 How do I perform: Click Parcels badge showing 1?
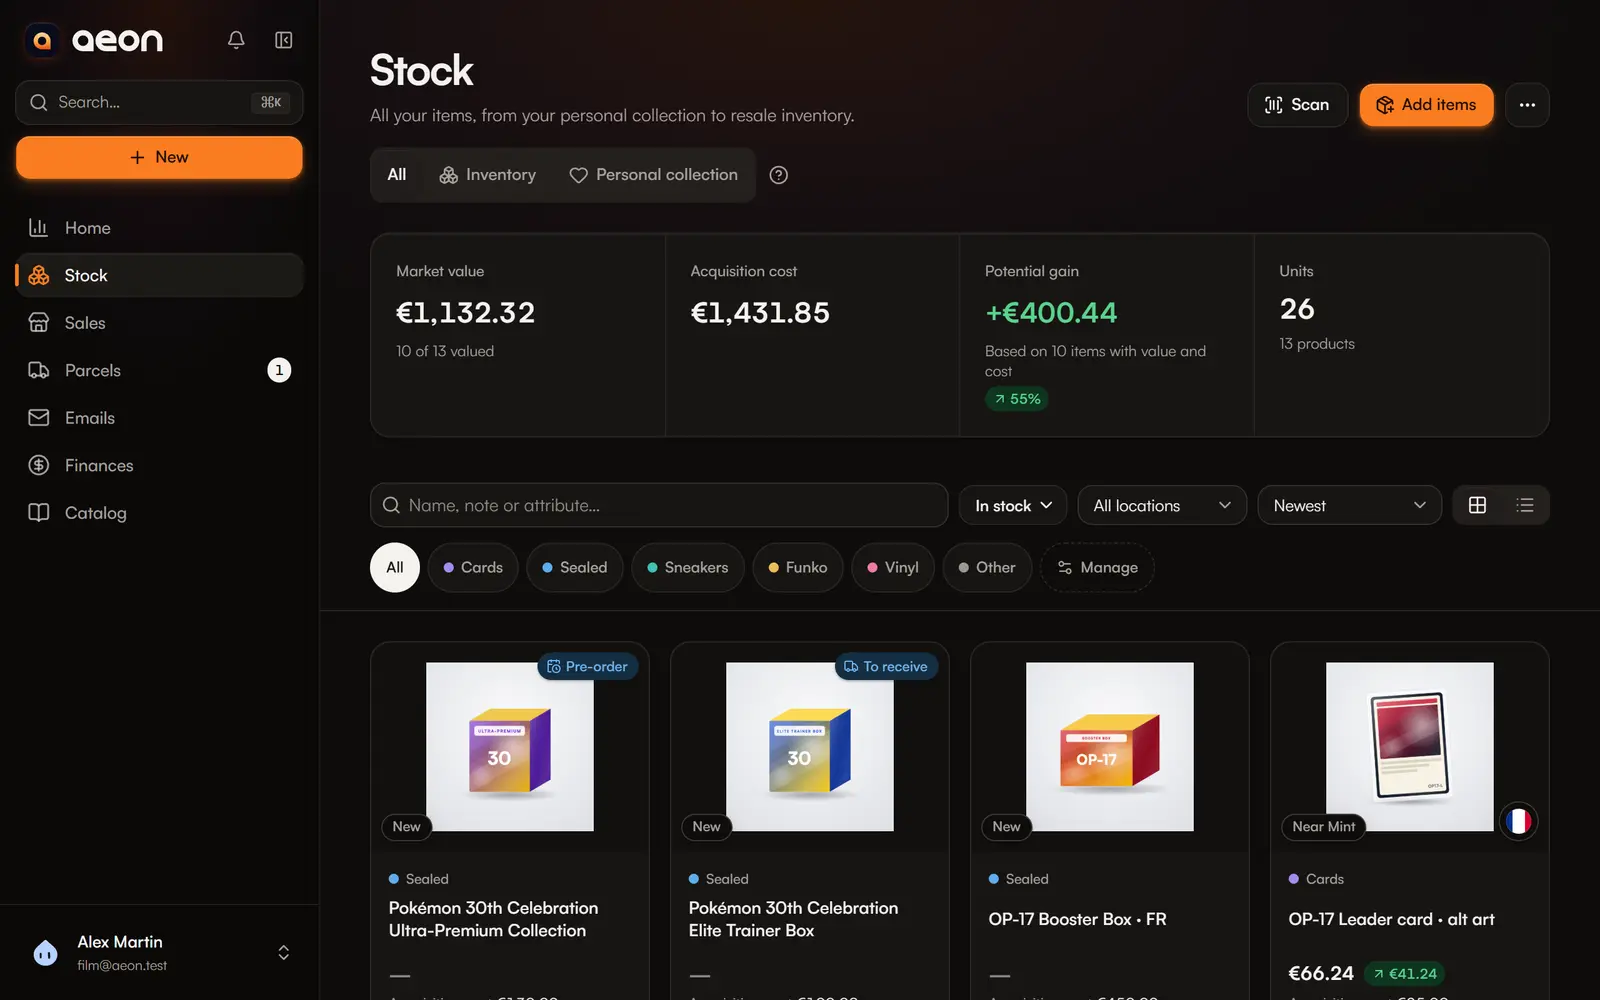pos(279,370)
